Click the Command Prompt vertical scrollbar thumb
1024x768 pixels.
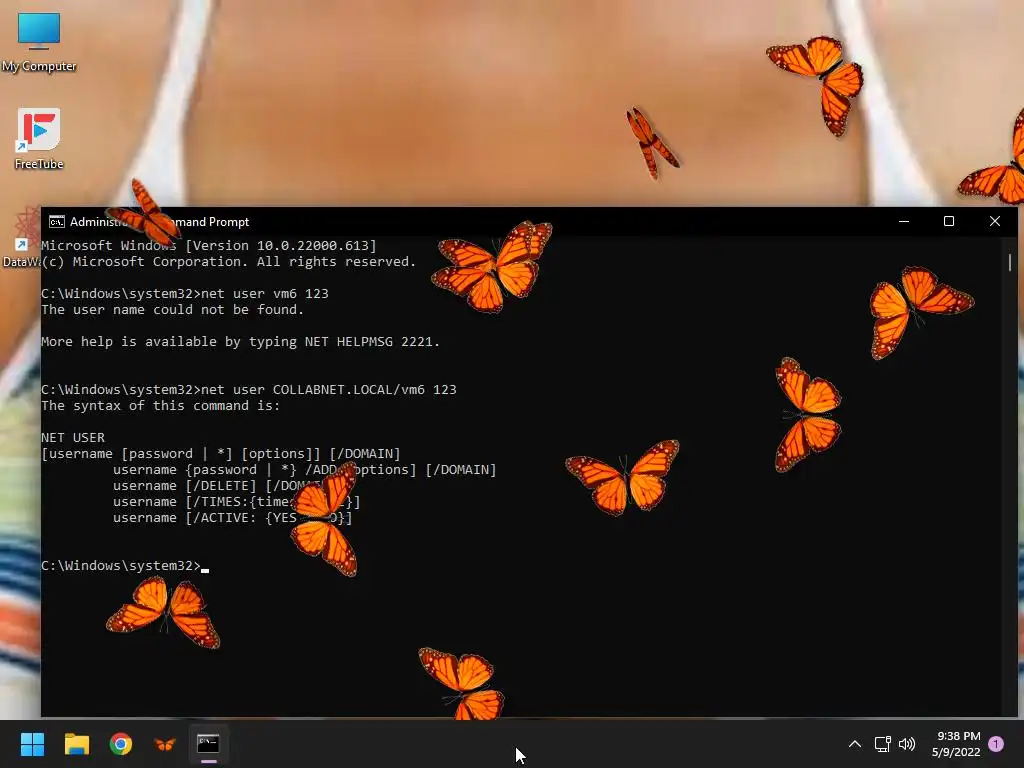coord(1010,263)
